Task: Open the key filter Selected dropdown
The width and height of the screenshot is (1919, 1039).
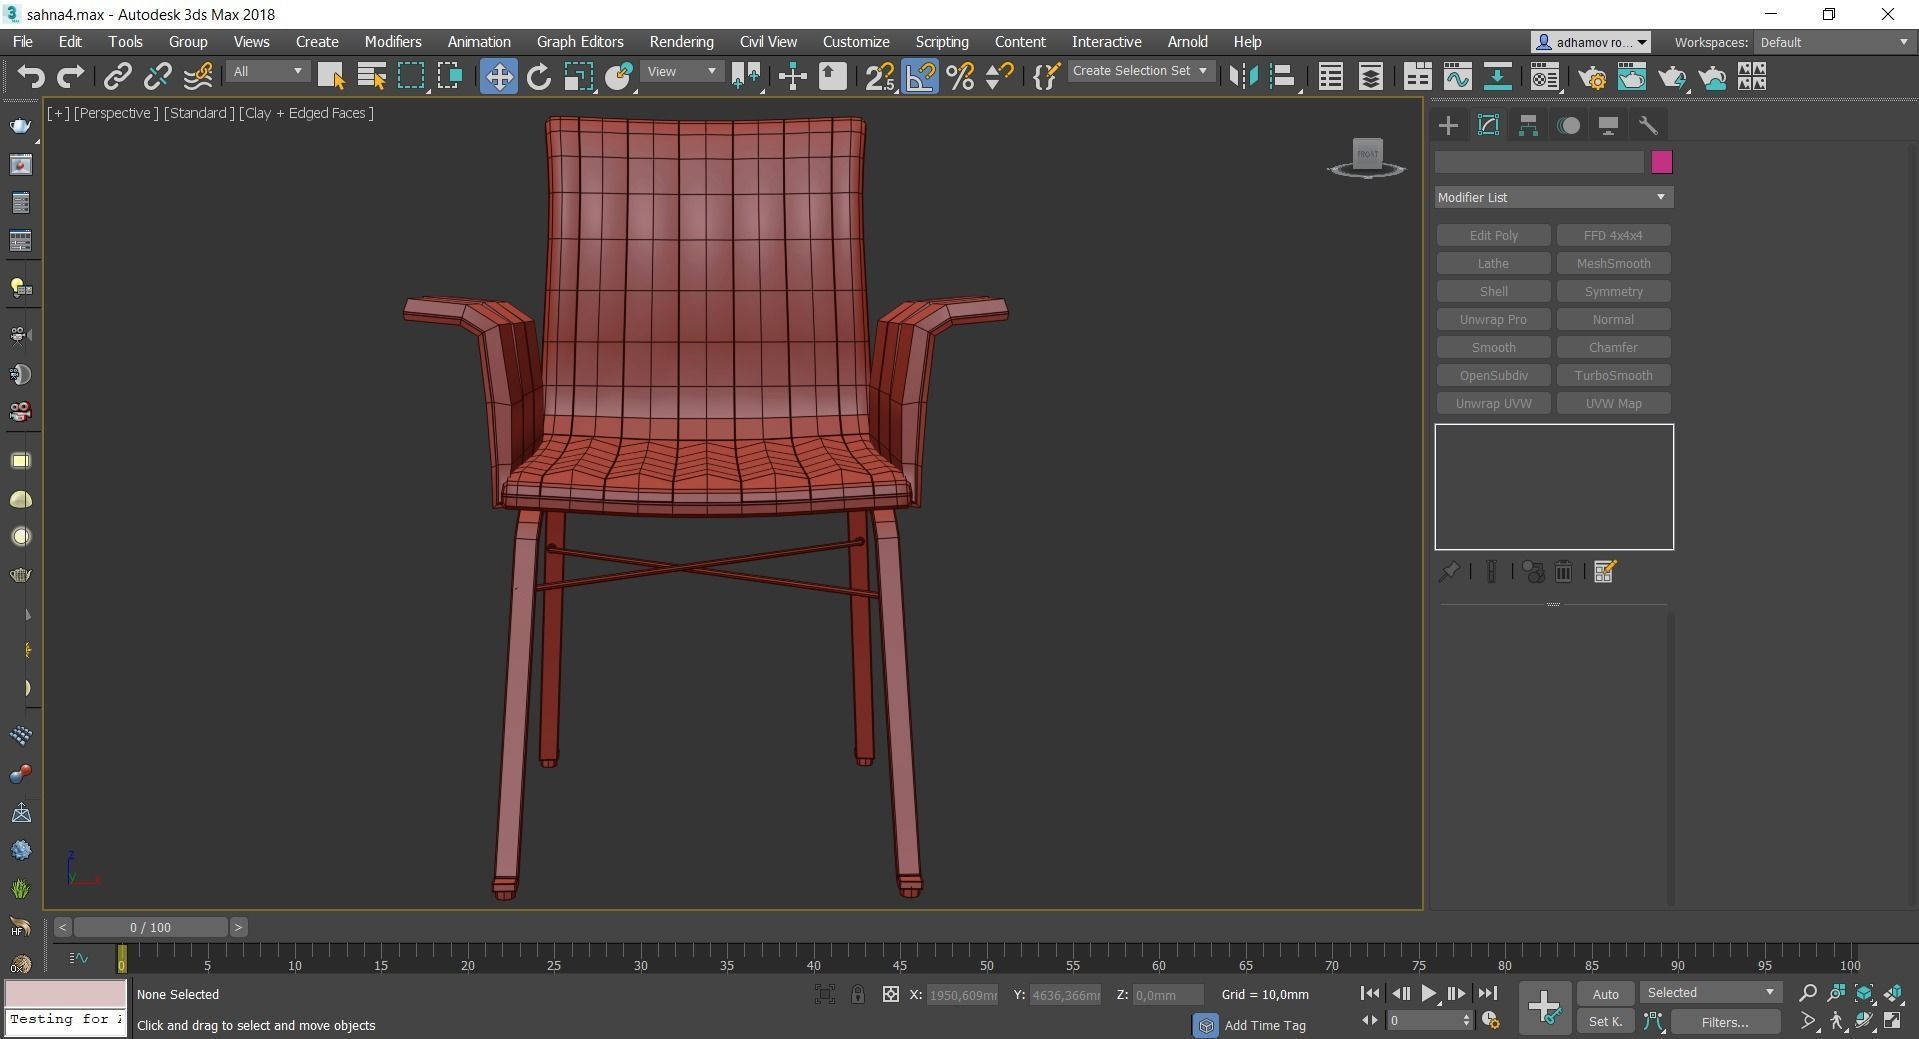Action: [1711, 993]
